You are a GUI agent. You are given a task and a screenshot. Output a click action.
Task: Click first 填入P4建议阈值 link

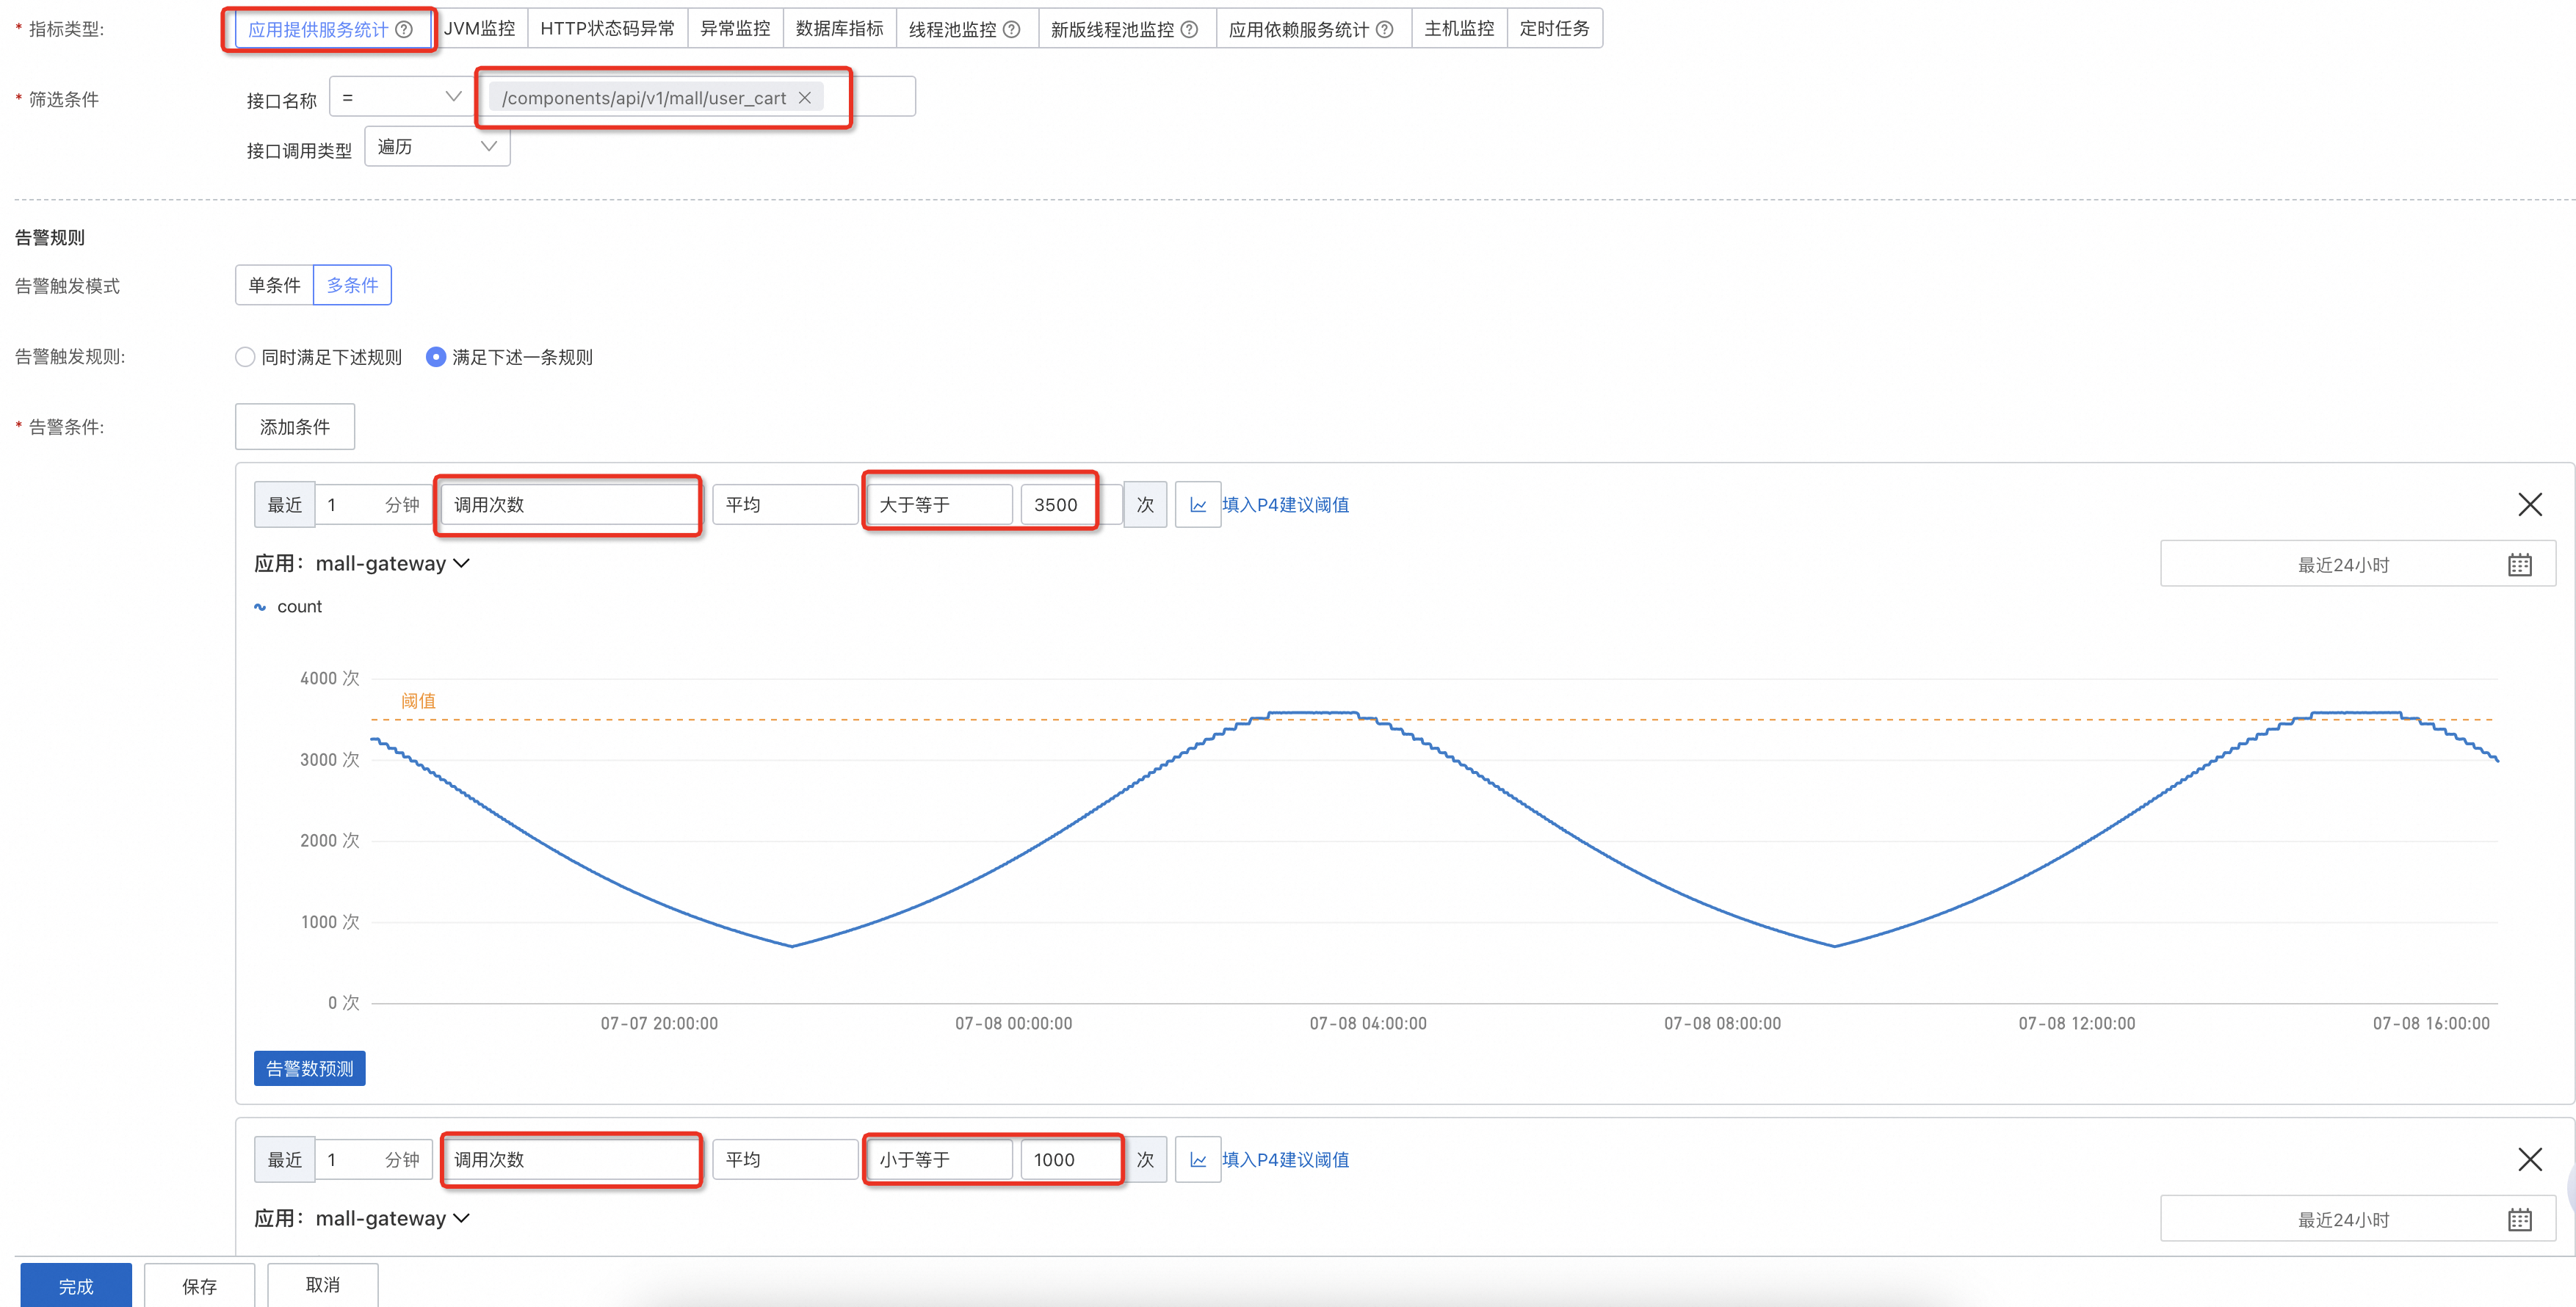[x=1285, y=505]
